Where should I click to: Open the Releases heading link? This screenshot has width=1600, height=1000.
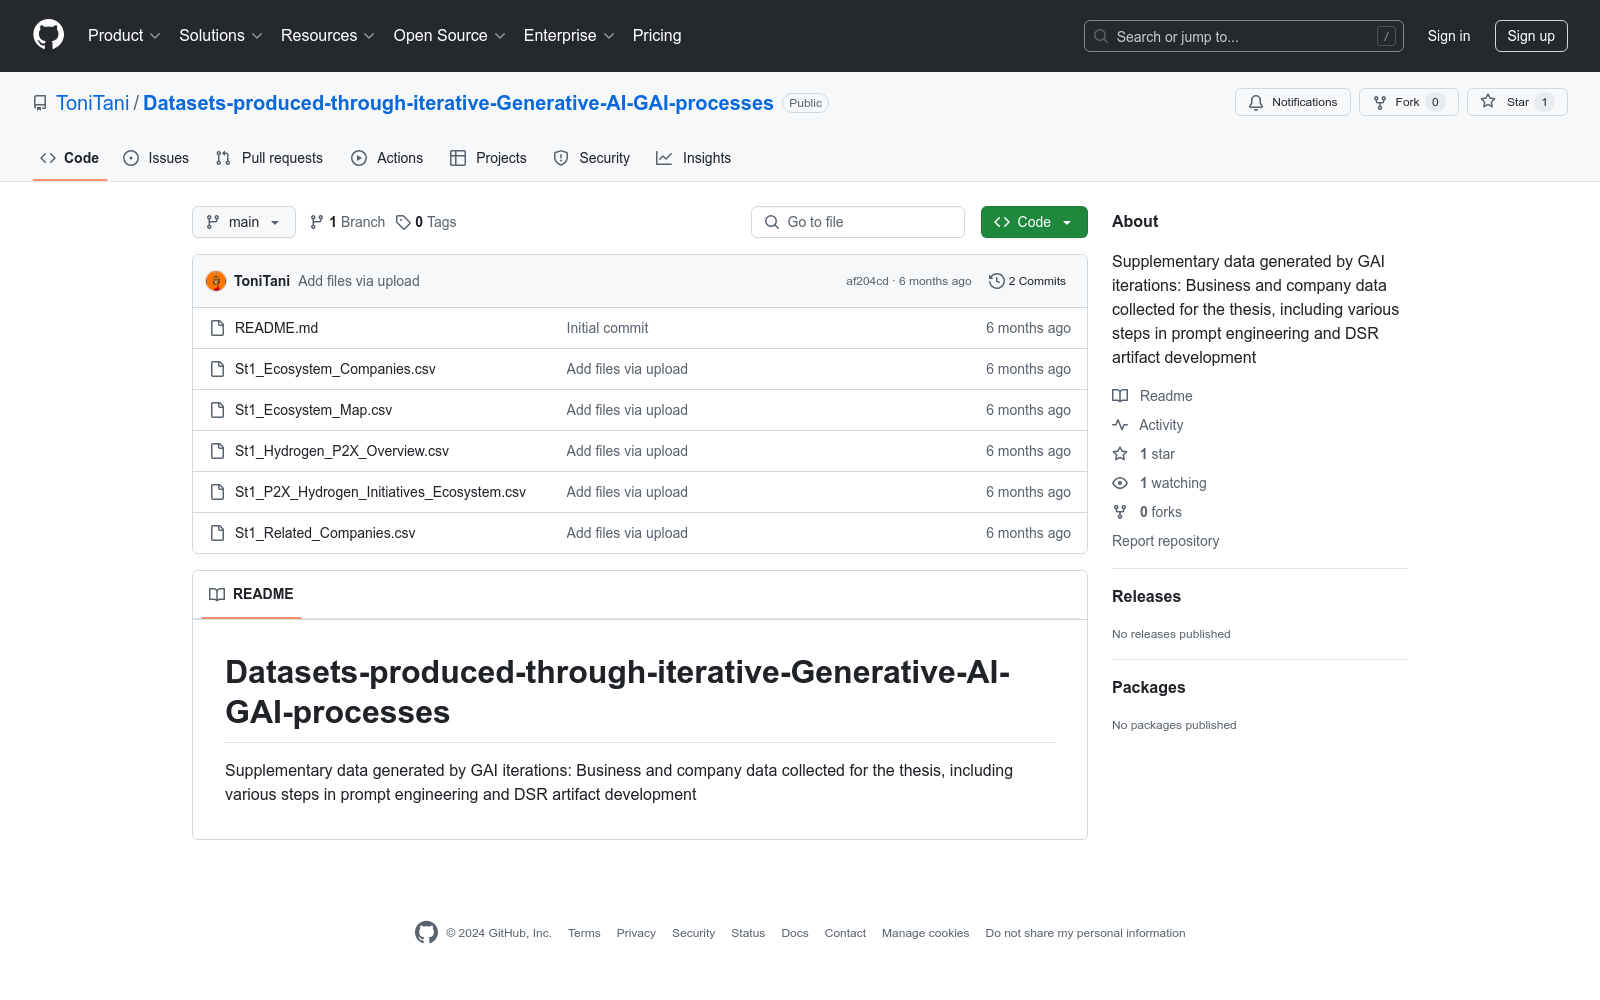[1146, 597]
